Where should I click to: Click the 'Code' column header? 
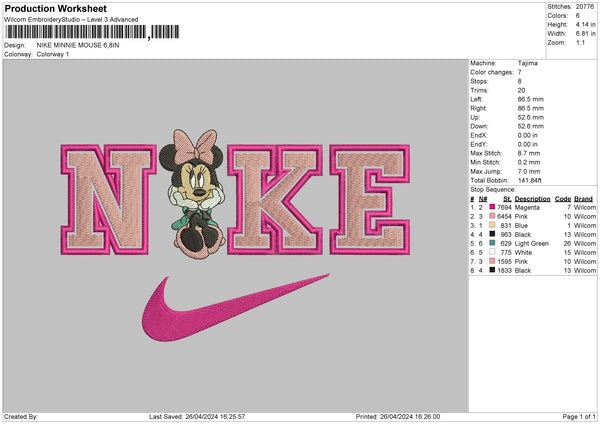coord(563,199)
